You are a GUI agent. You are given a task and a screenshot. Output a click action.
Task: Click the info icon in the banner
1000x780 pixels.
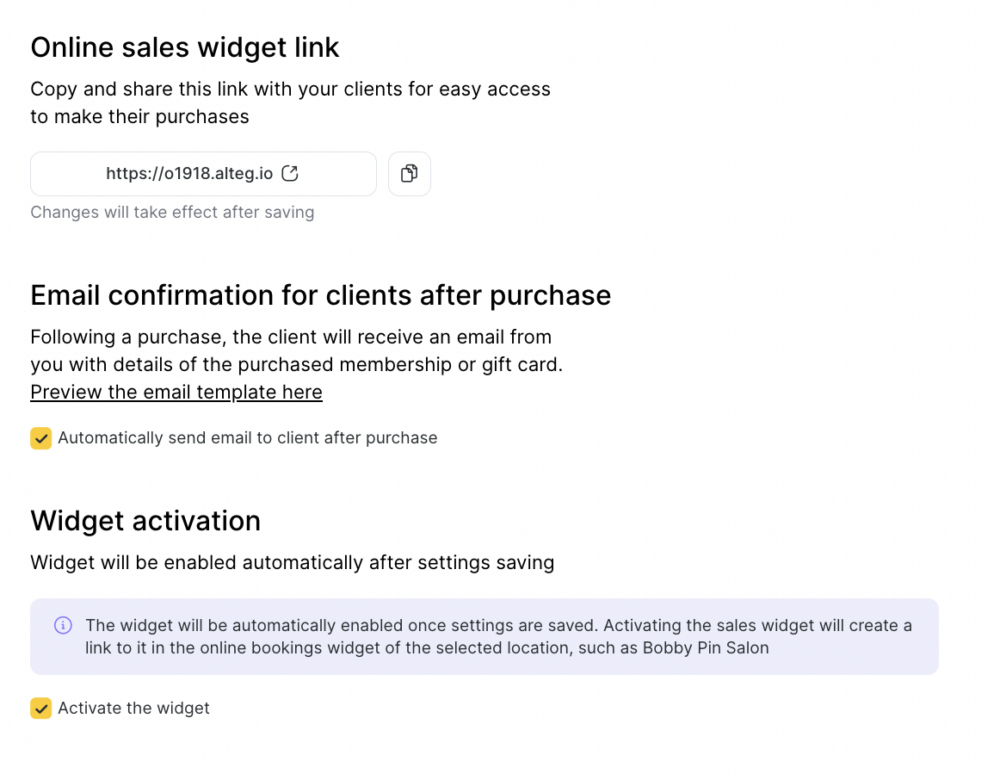pos(63,625)
